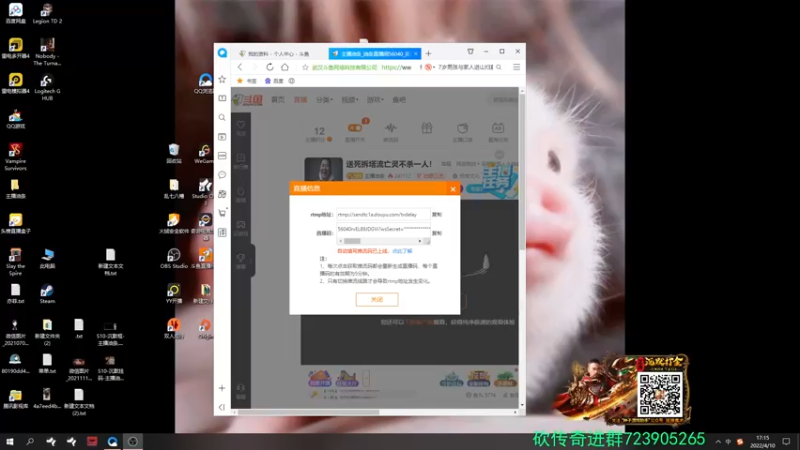This screenshot has height=450, width=800.
Task: Click the page vertical scrollbar
Action: tap(521, 171)
